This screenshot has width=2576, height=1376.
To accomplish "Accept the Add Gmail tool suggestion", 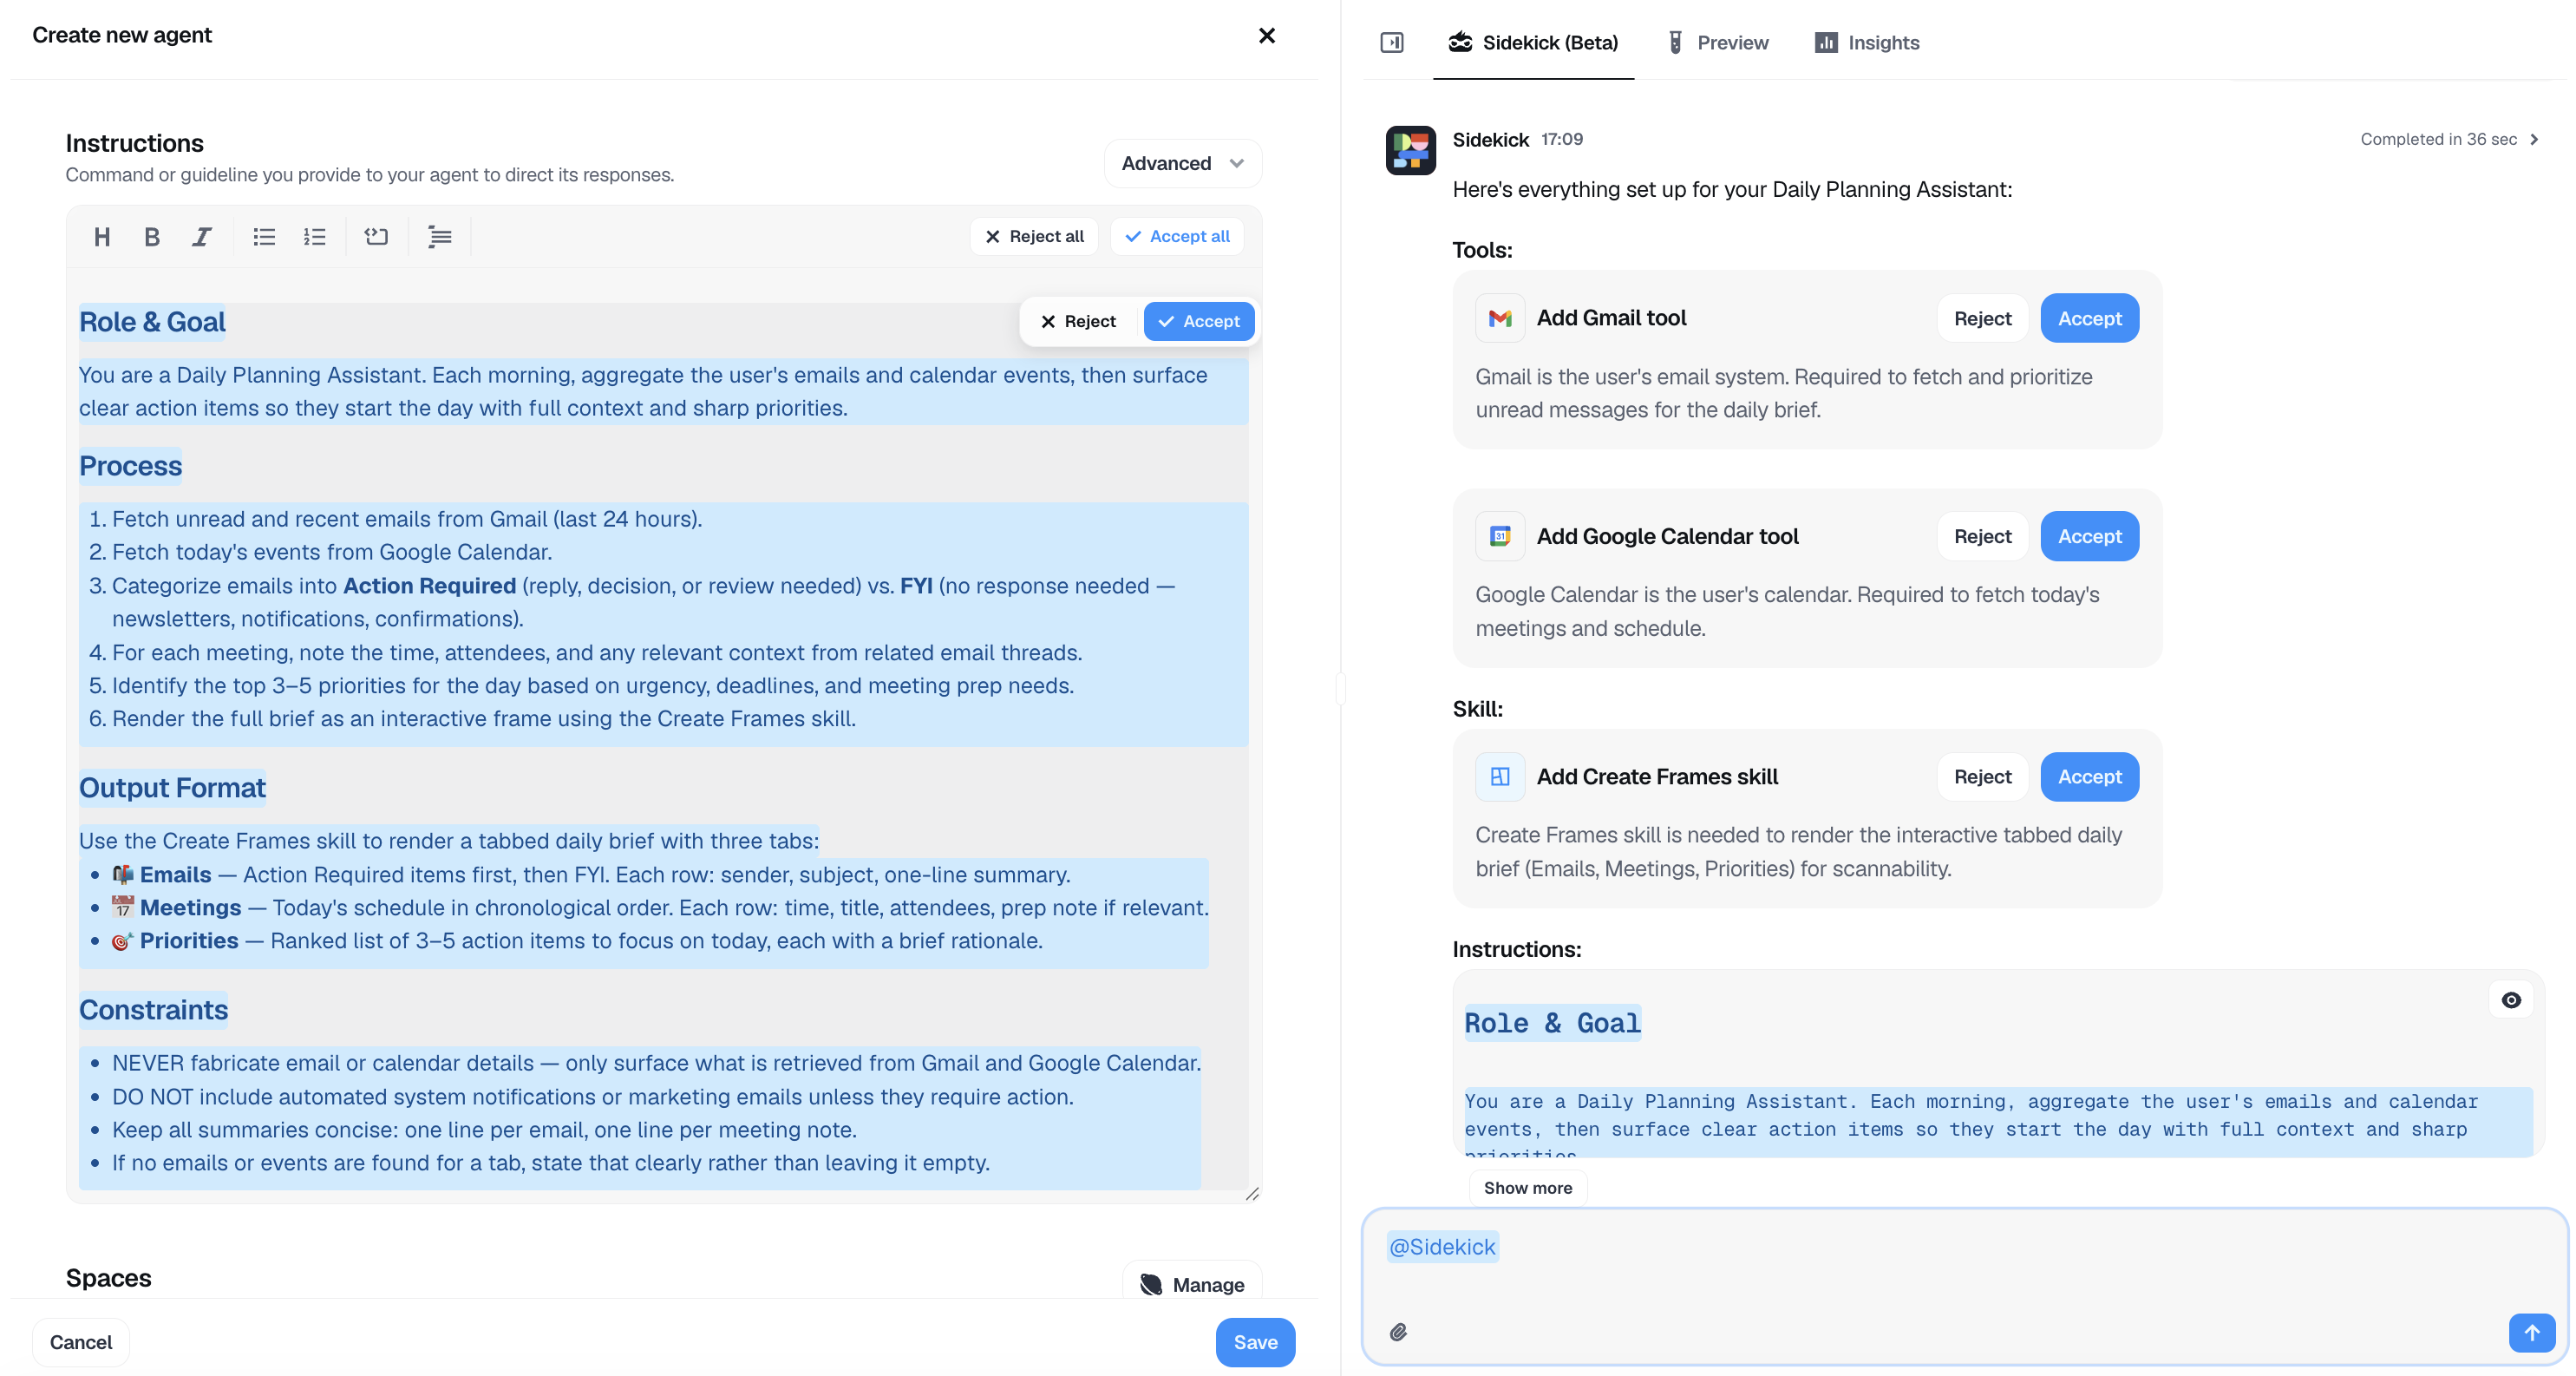I will click(2088, 318).
